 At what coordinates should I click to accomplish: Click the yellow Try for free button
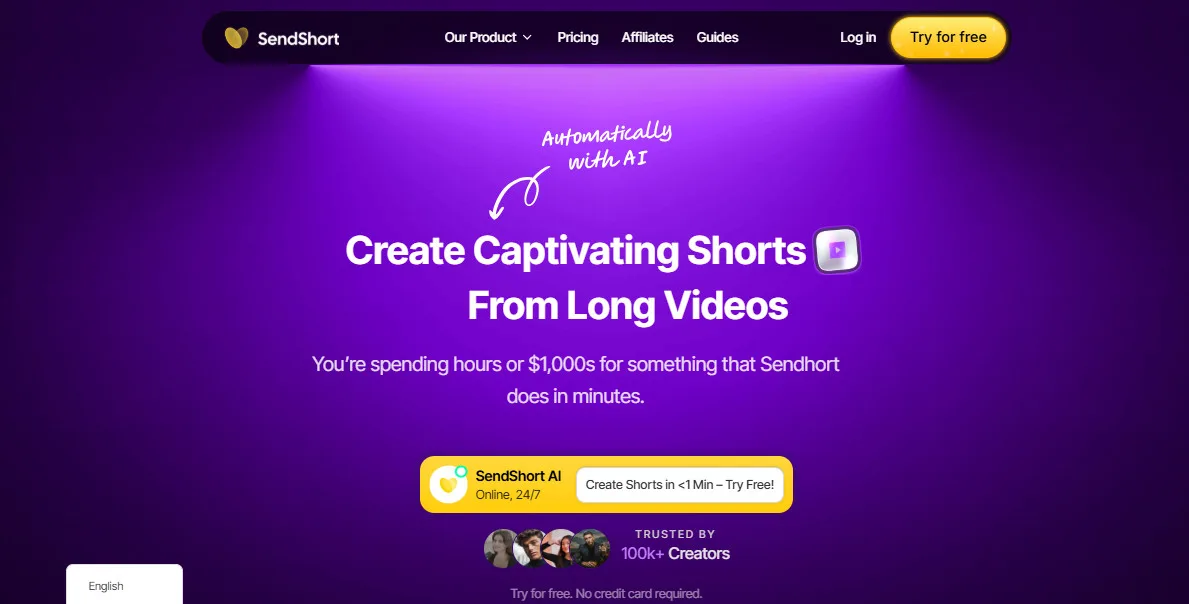[x=948, y=37]
